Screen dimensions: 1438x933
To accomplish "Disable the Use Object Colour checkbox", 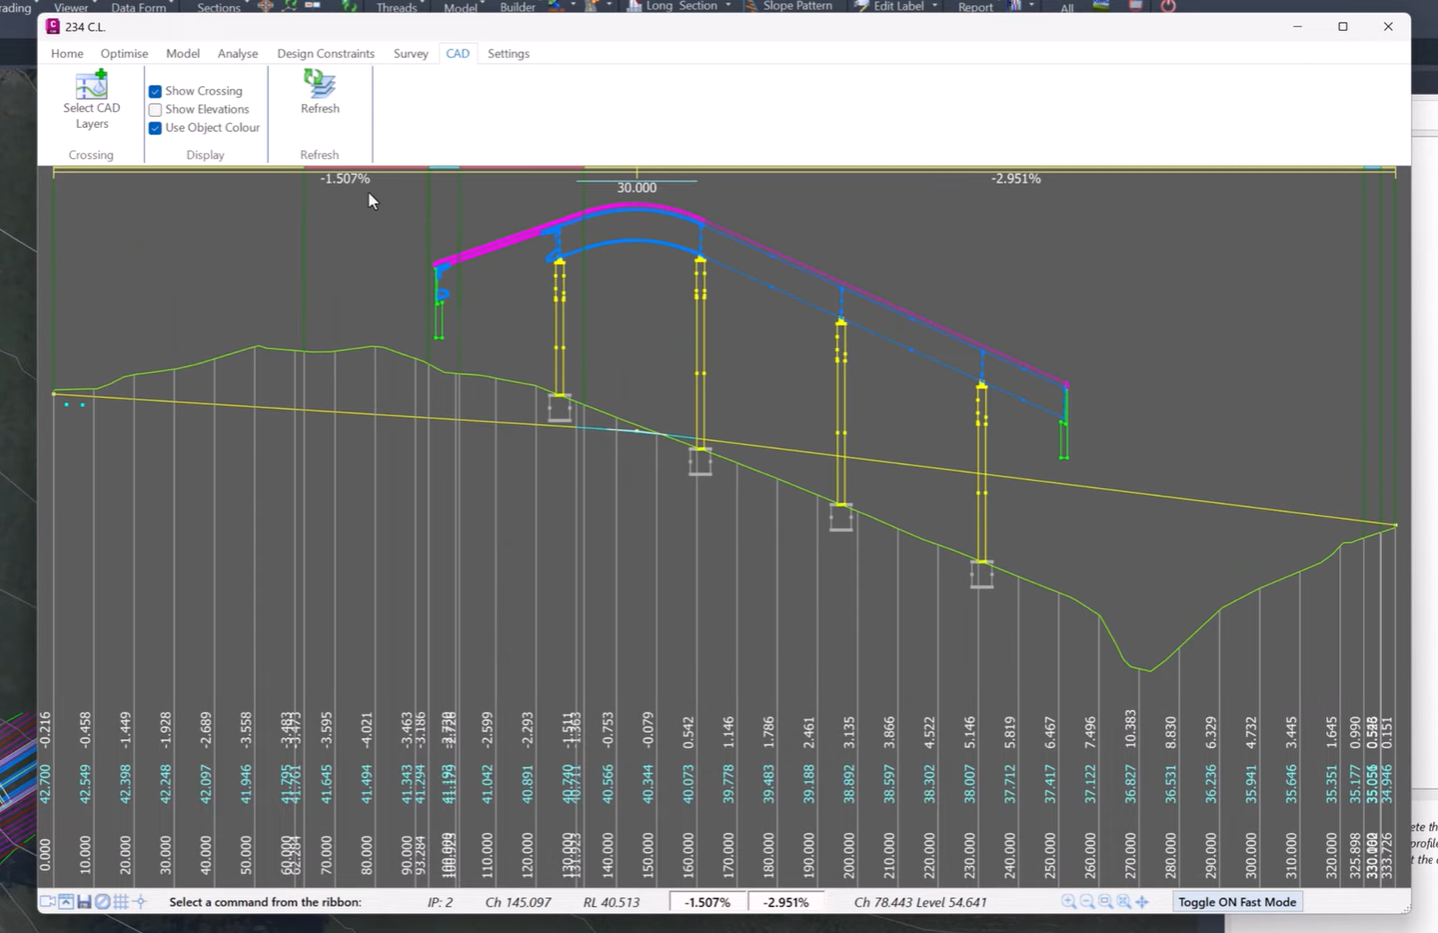I will [155, 128].
